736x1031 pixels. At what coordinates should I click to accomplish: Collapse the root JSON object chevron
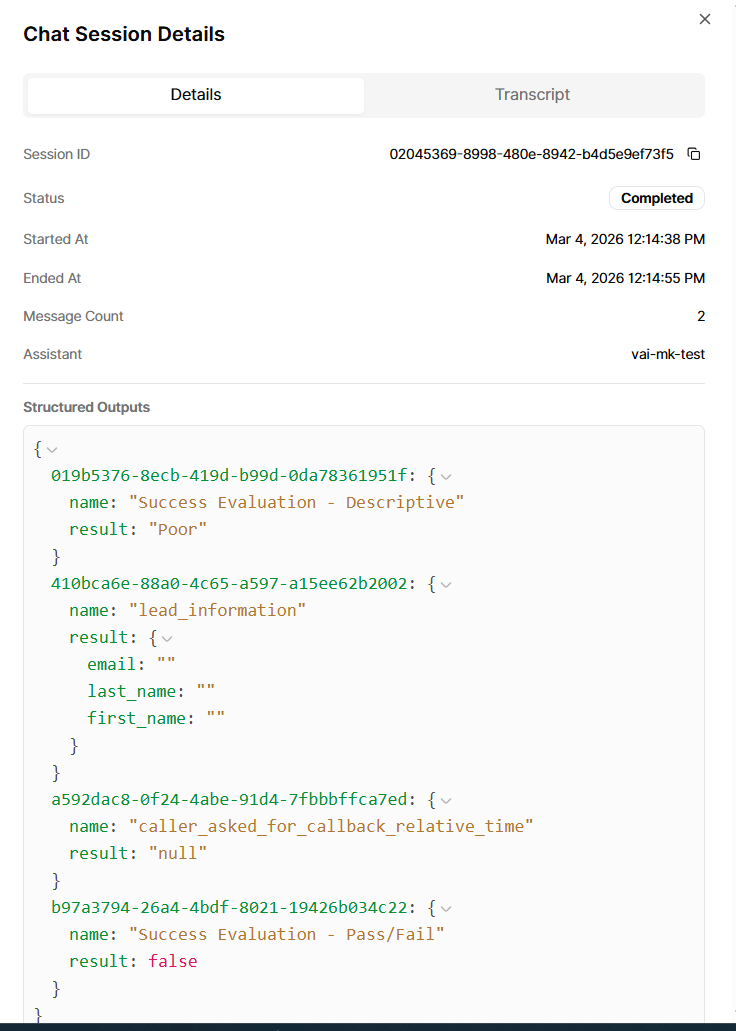click(x=52, y=449)
